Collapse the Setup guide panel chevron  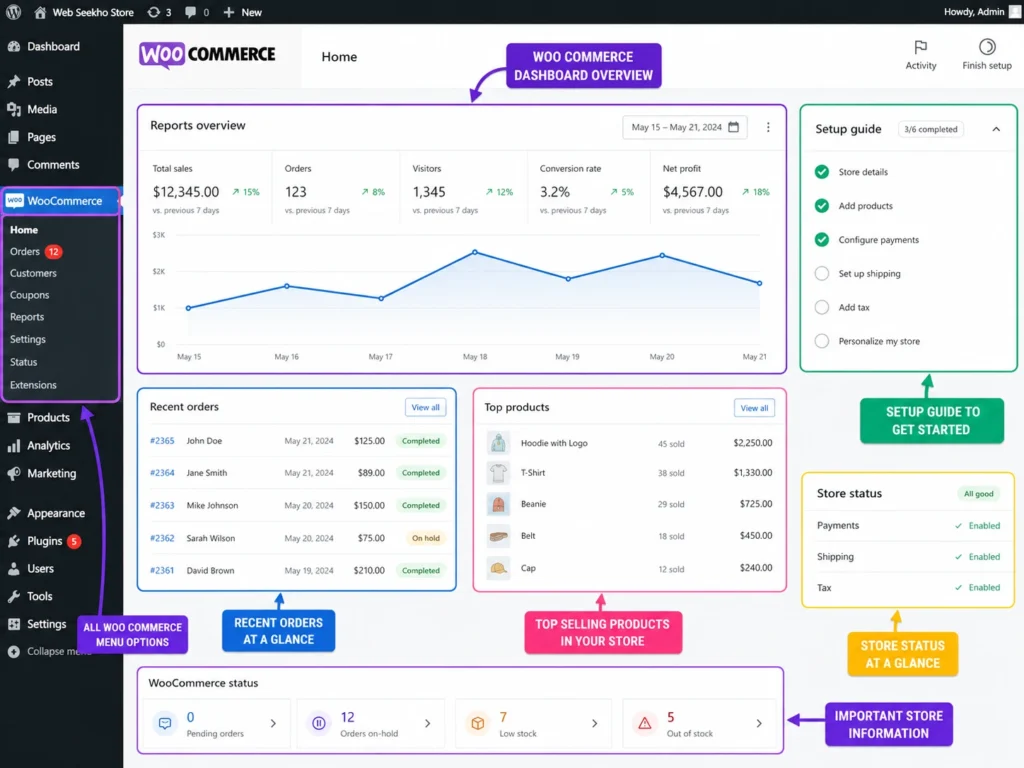click(x=996, y=129)
